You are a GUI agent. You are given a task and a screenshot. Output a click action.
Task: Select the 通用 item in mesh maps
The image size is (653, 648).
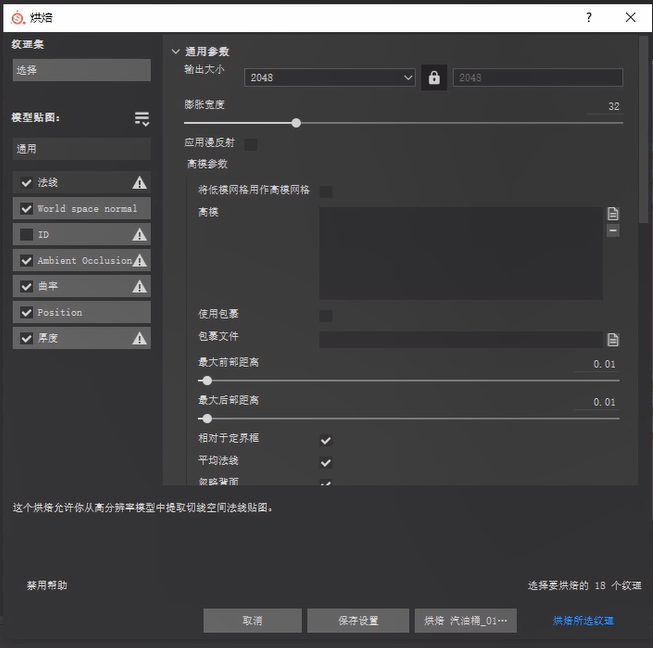click(81, 149)
